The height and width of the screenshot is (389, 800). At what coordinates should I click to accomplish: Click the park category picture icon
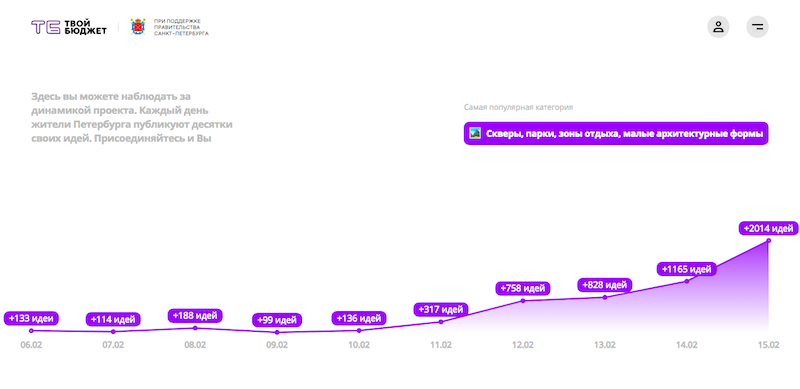tap(475, 133)
